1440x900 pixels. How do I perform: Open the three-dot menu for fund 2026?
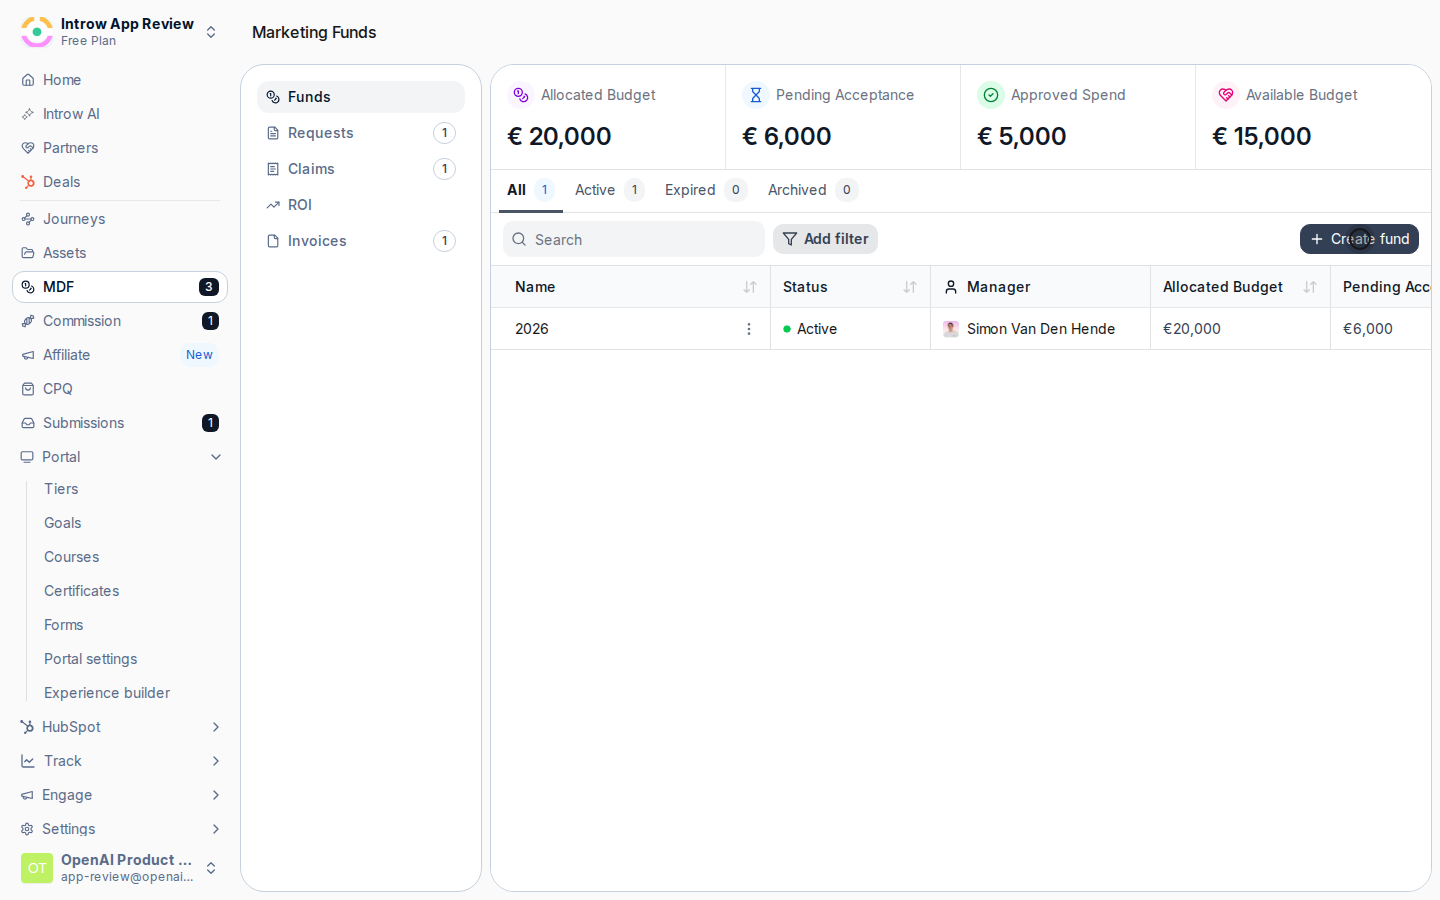[x=749, y=329]
